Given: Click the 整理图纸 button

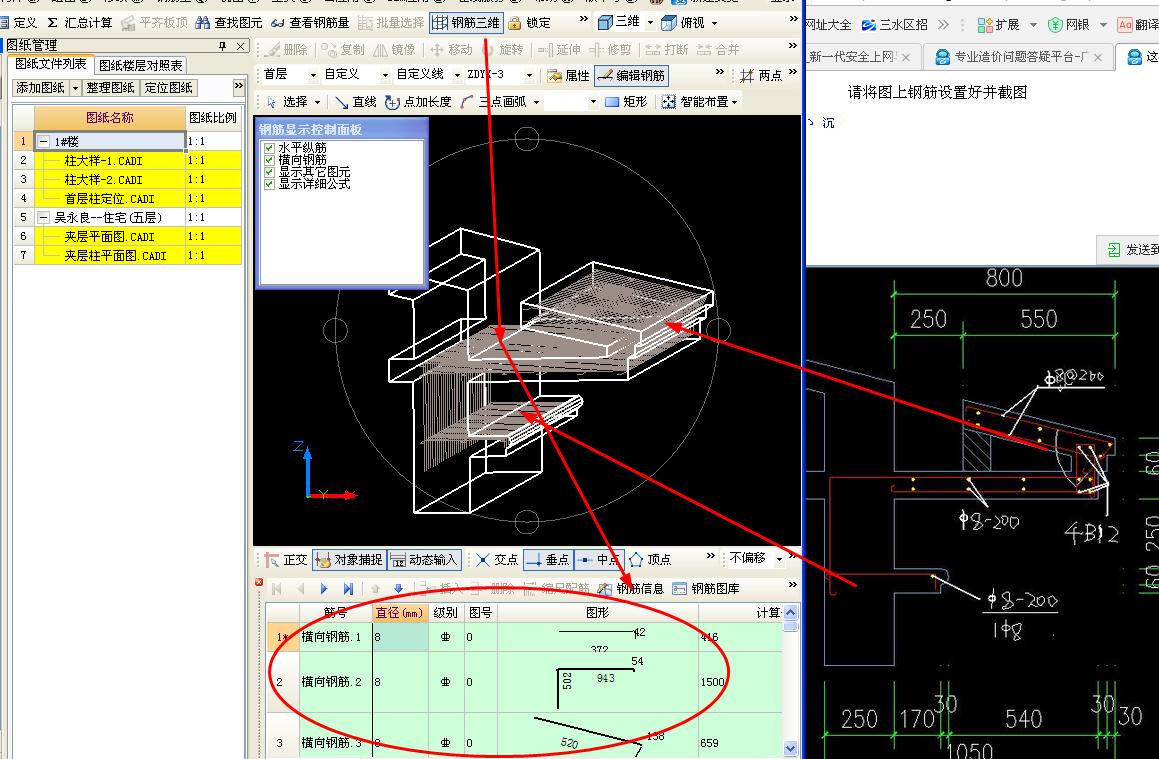Looking at the screenshot, I should click(x=110, y=88).
